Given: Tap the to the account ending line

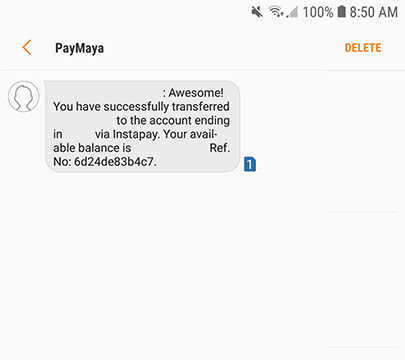Looking at the screenshot, I should coord(173,120).
